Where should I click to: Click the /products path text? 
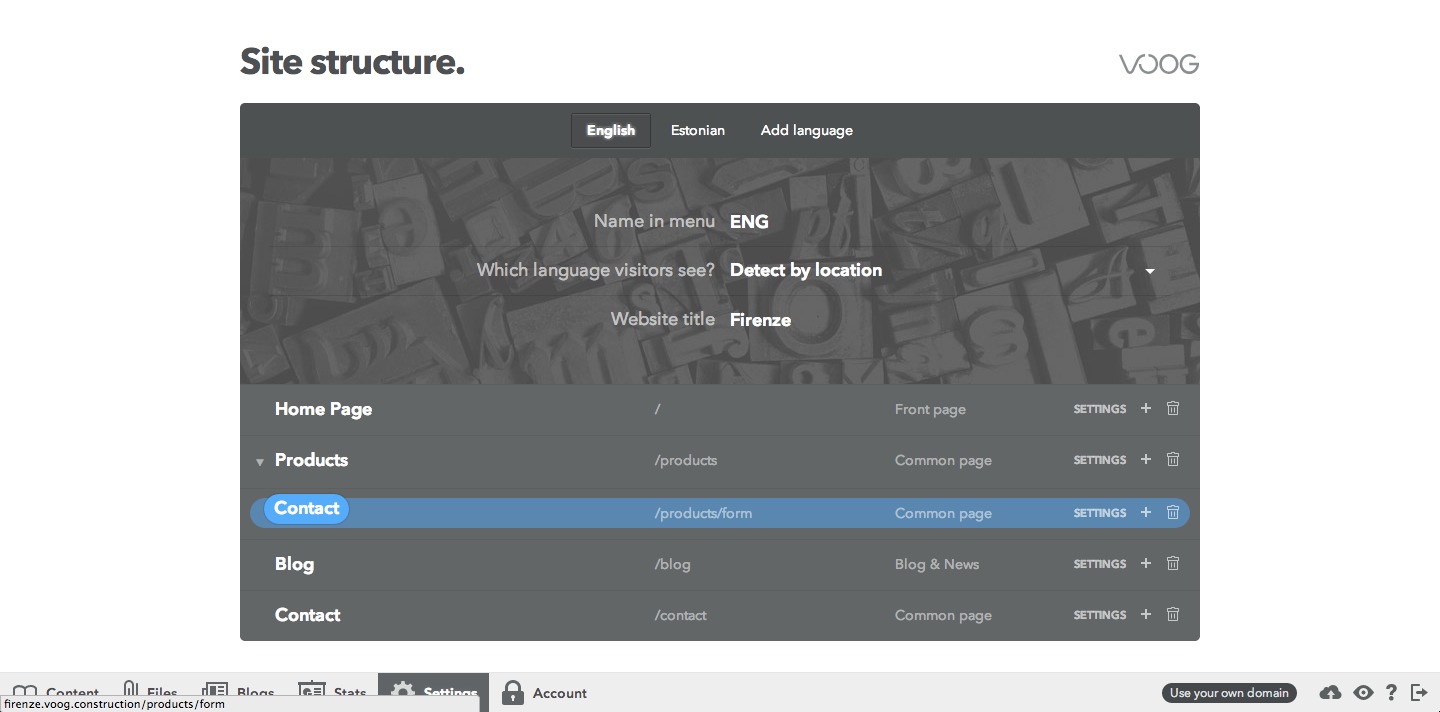686,461
